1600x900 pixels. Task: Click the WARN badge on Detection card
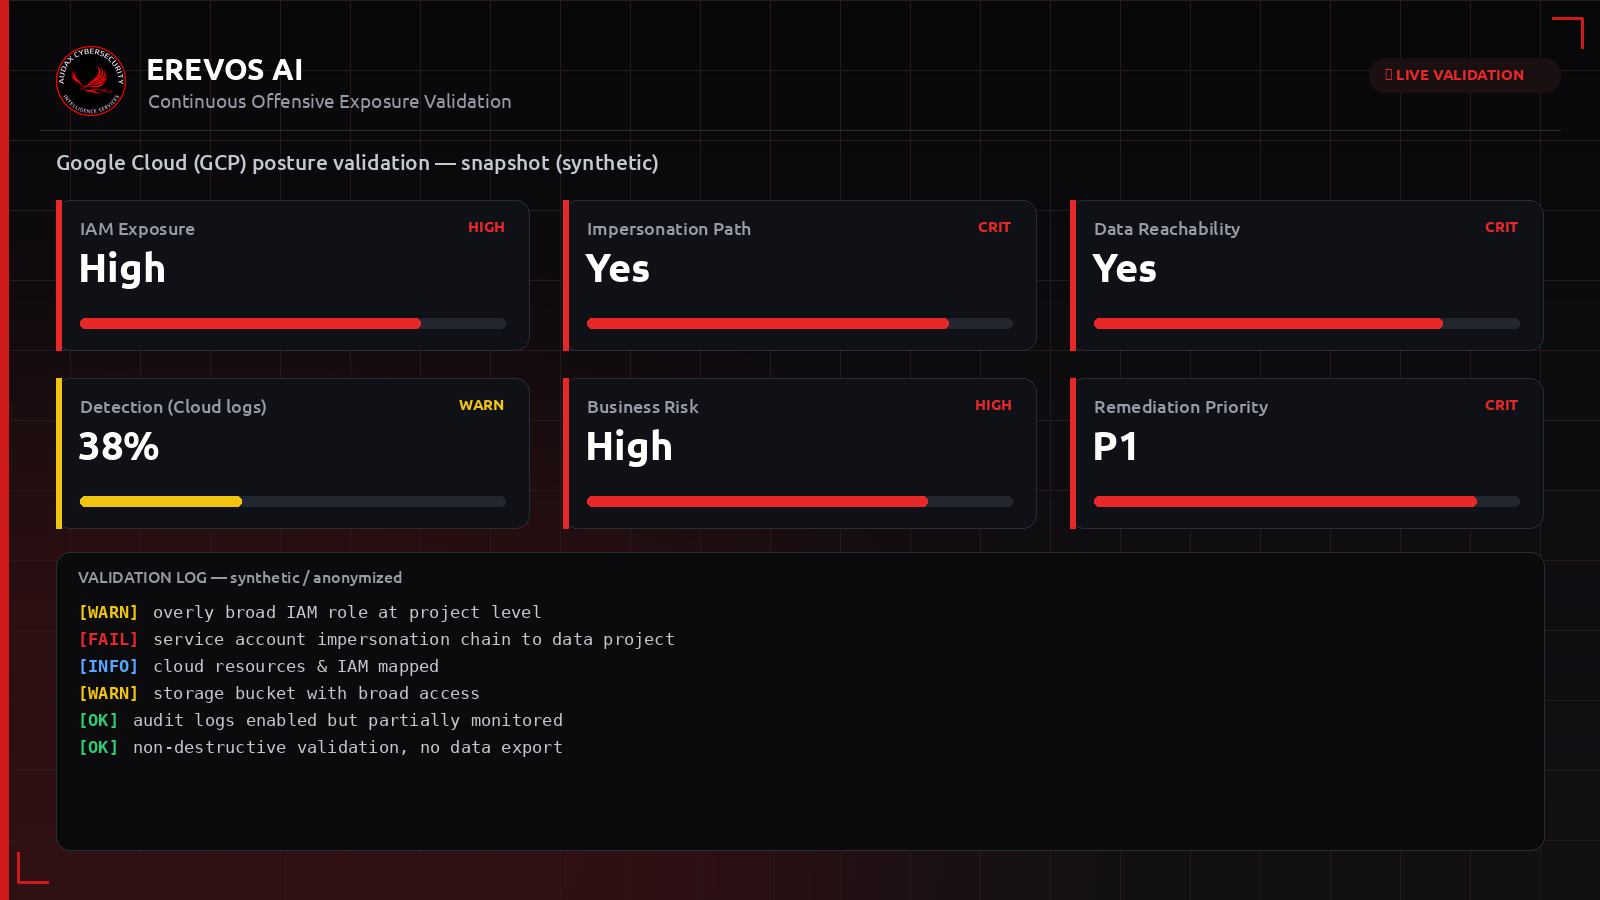(x=481, y=405)
